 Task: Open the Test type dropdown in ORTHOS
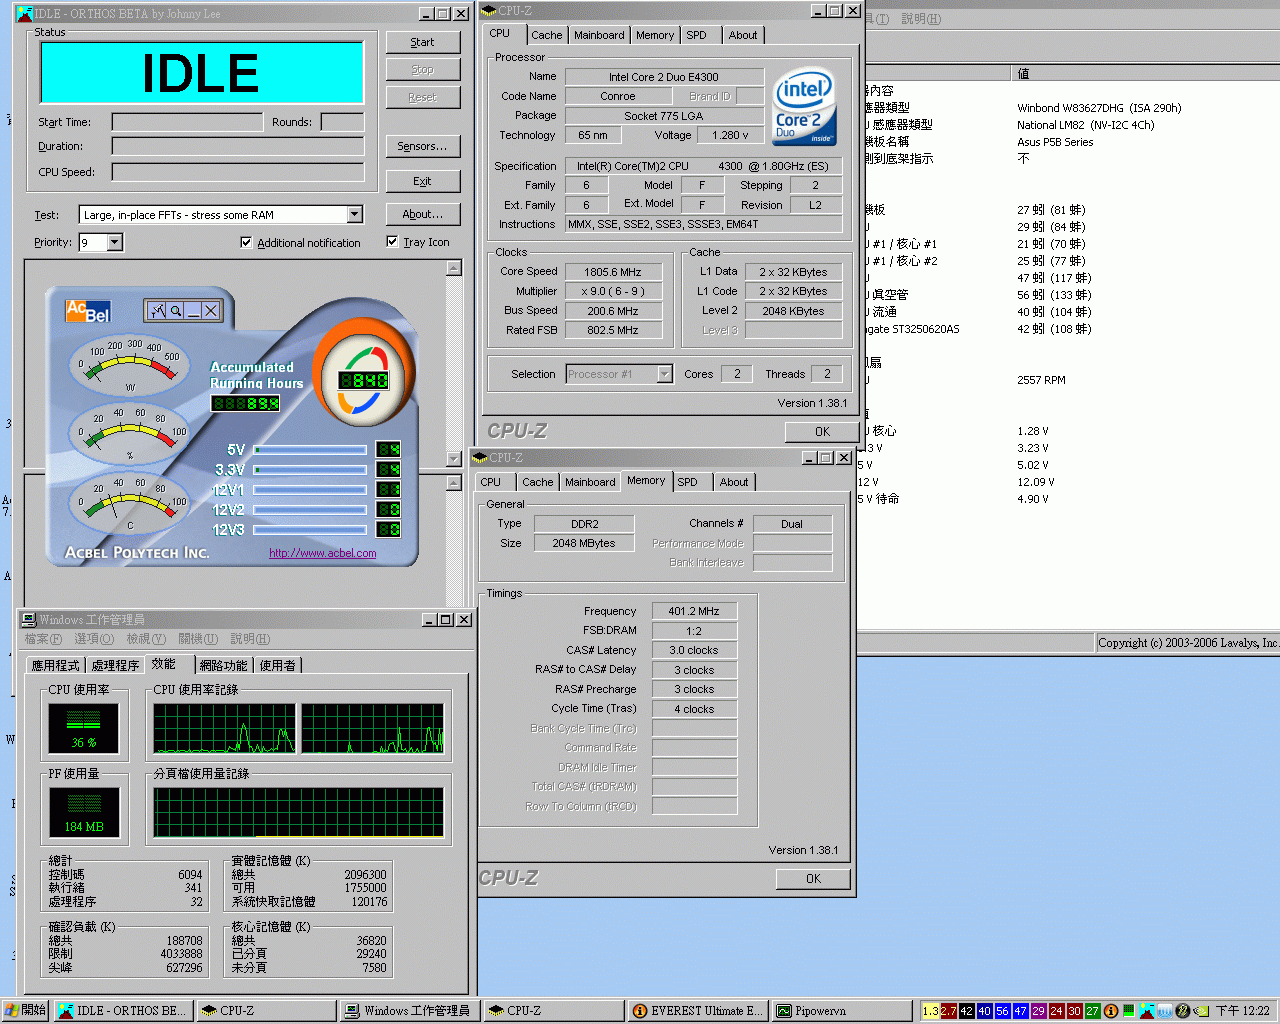point(355,214)
